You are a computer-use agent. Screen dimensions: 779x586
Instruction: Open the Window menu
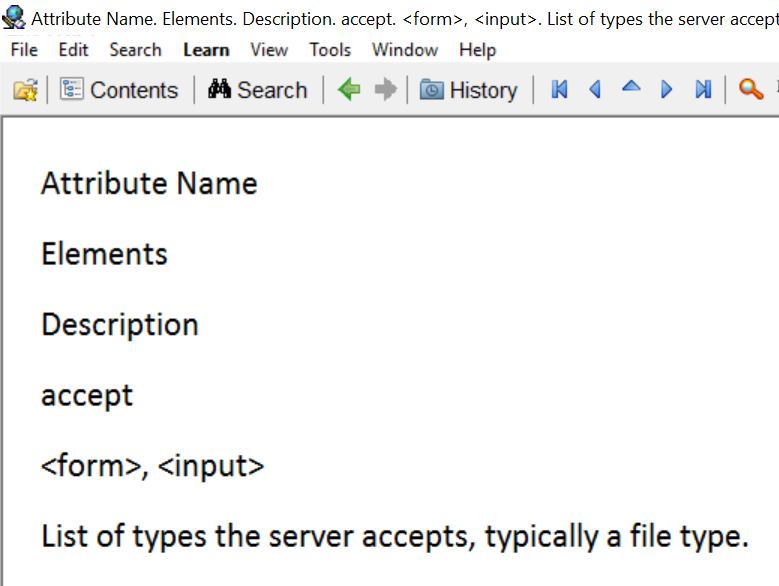405,50
